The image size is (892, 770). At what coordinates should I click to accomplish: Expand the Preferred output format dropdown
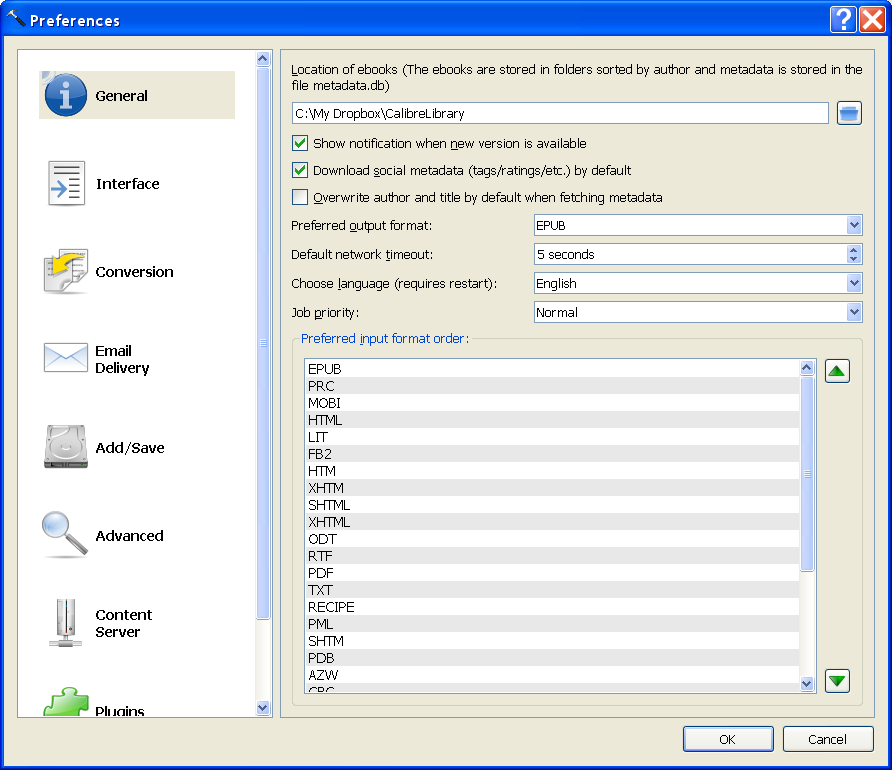click(698, 226)
